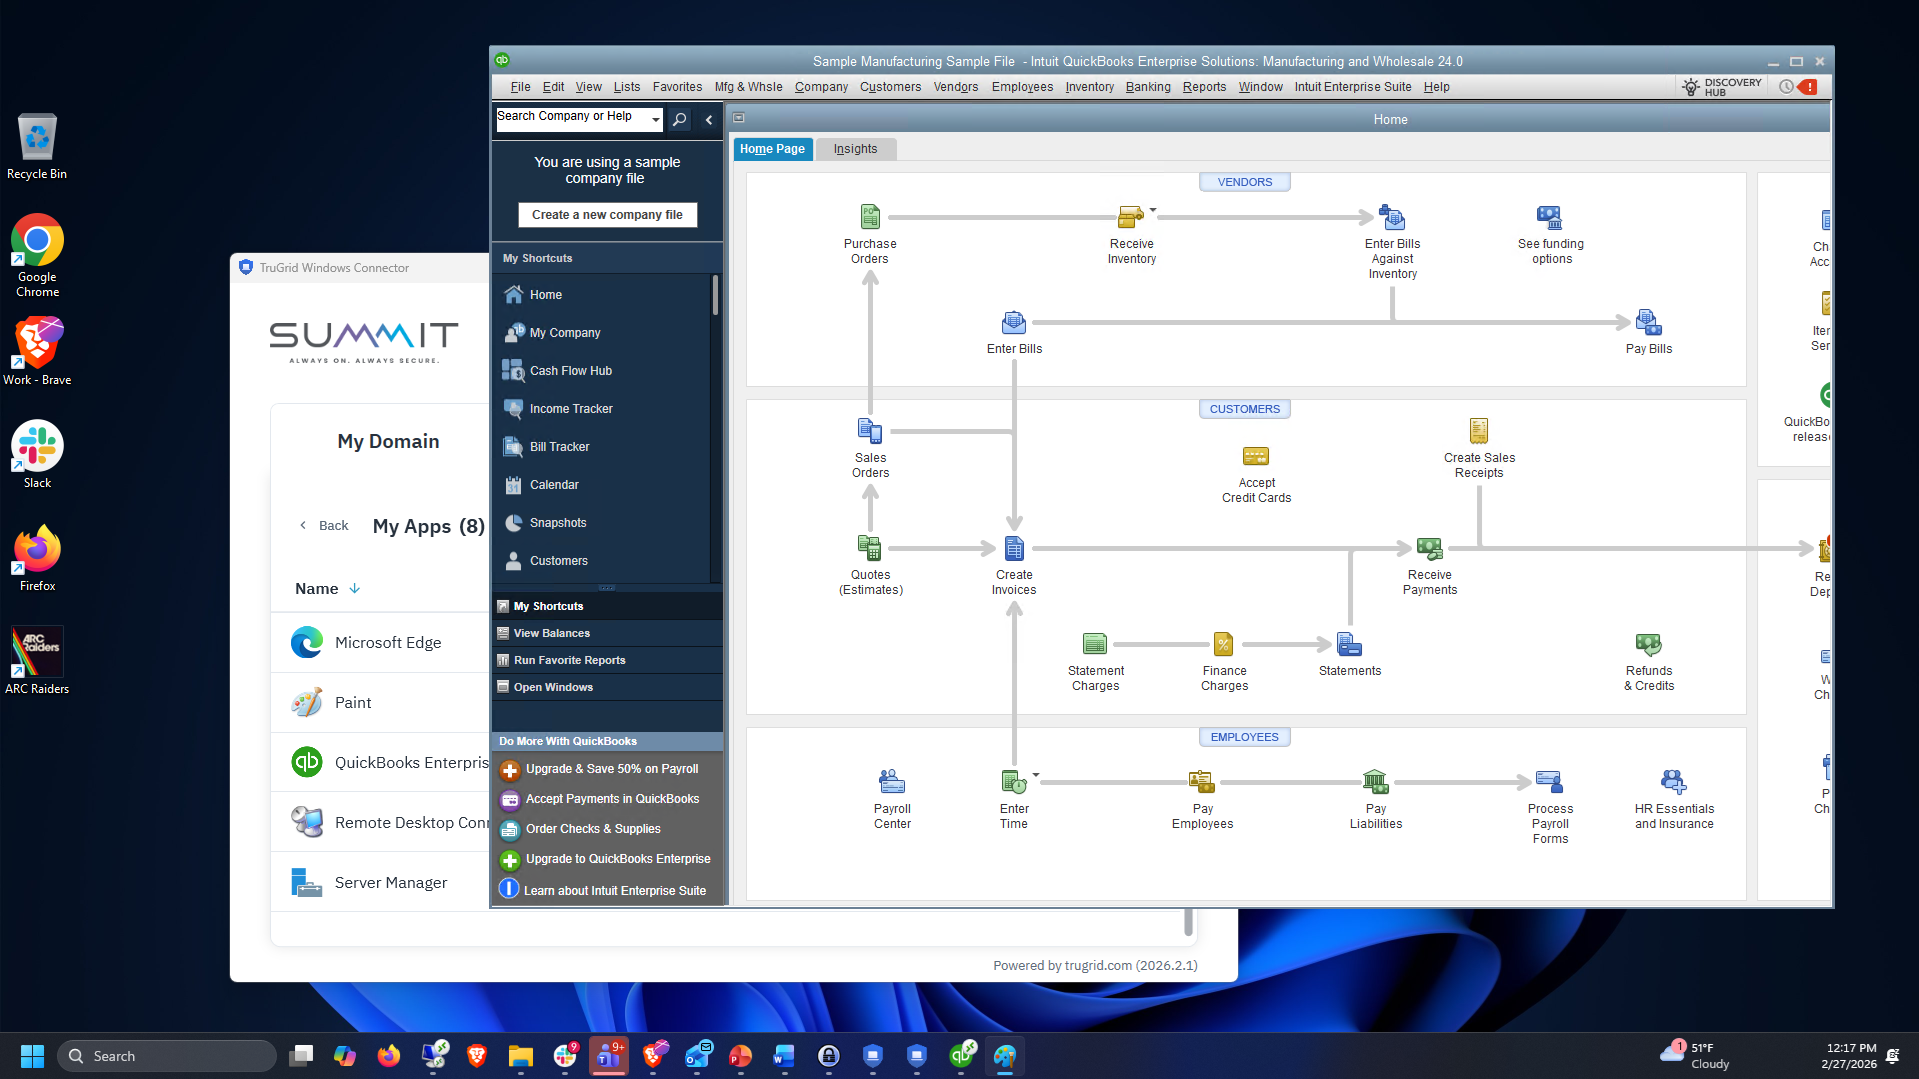Switch to the Insights tab
This screenshot has width=1919, height=1079.
[855, 148]
